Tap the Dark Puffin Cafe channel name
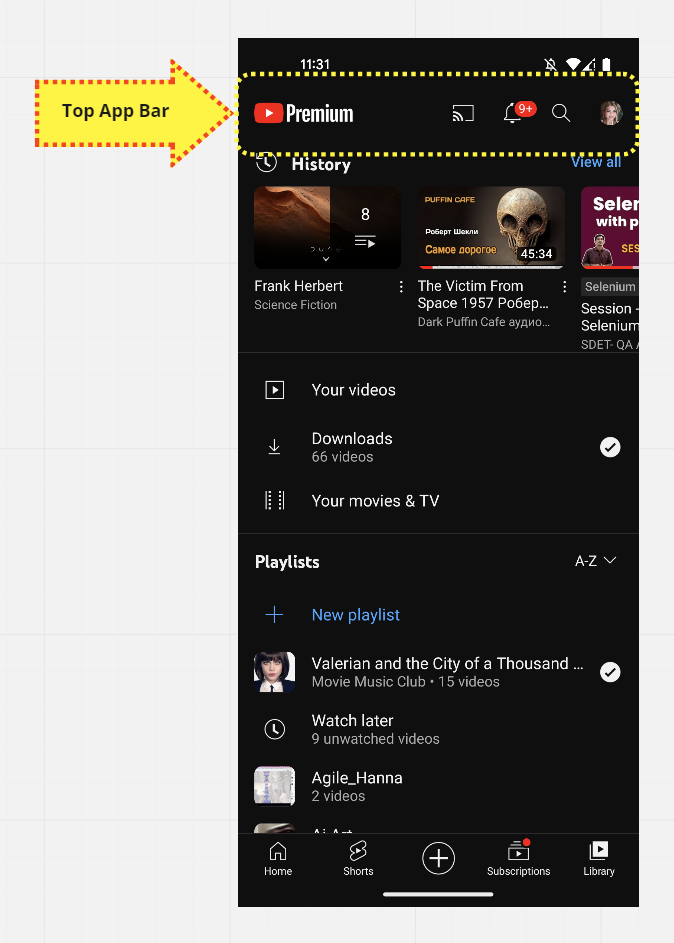The width and height of the screenshot is (674, 943). tap(483, 322)
